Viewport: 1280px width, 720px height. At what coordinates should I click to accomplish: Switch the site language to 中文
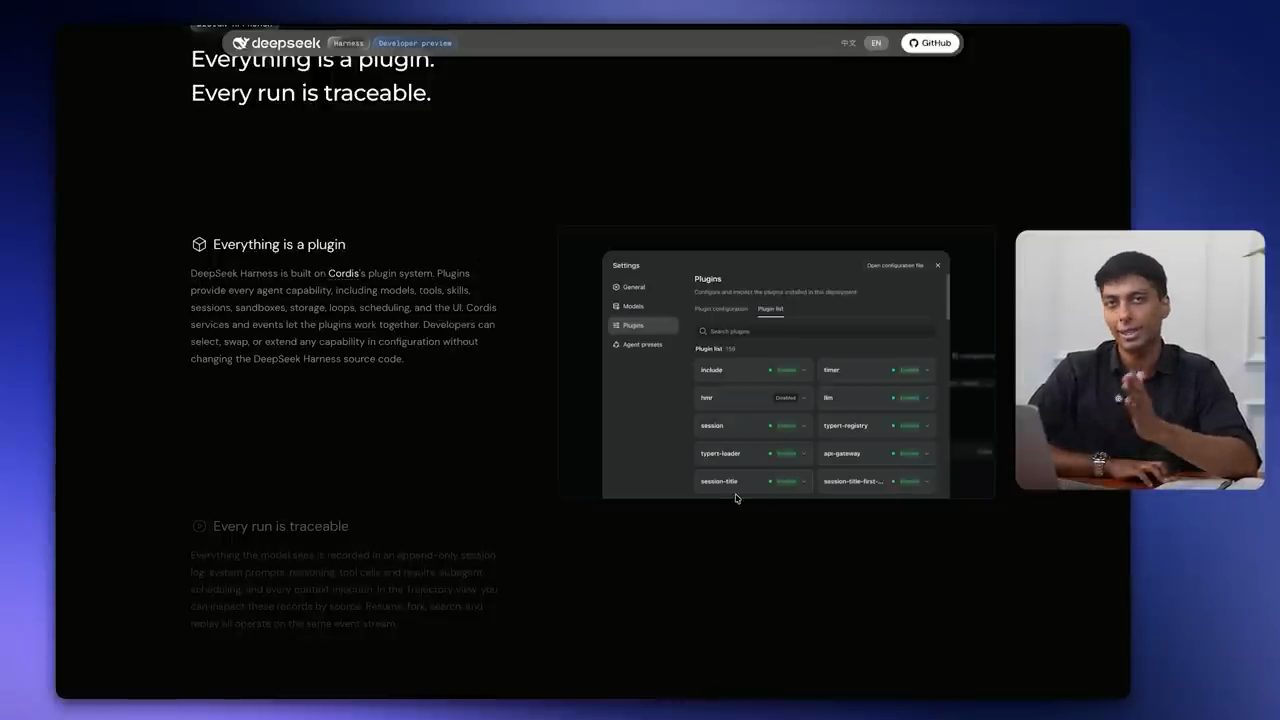(848, 43)
